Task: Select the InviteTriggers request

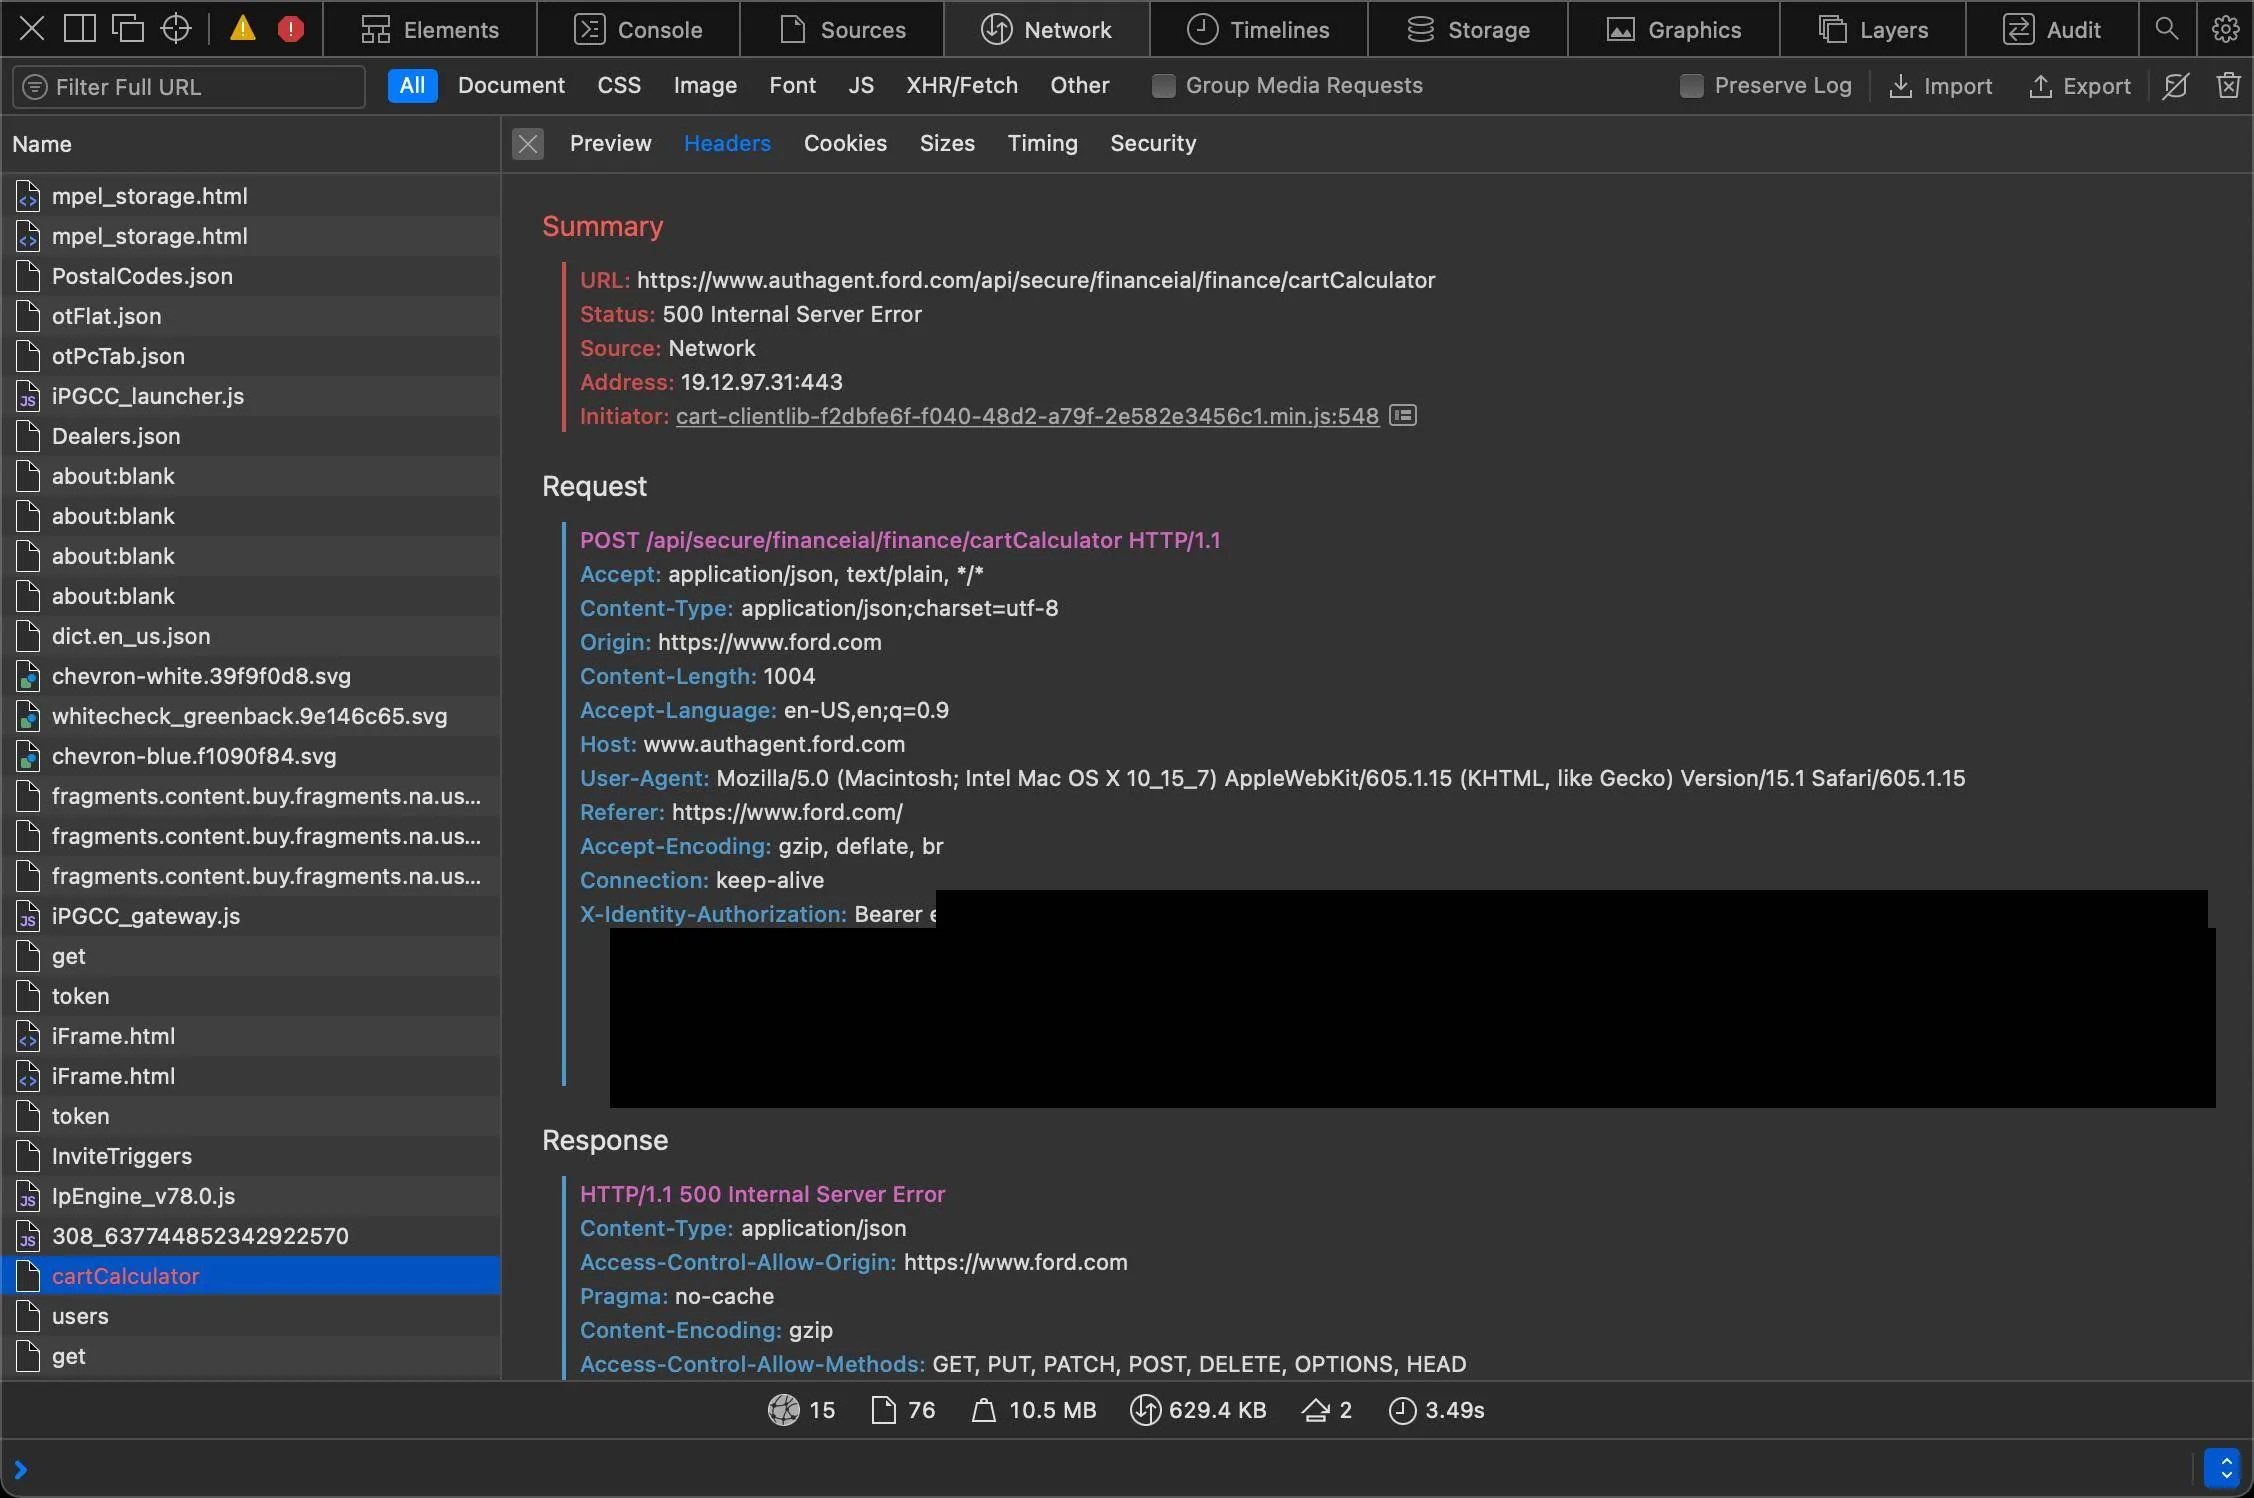Action: coord(250,1156)
